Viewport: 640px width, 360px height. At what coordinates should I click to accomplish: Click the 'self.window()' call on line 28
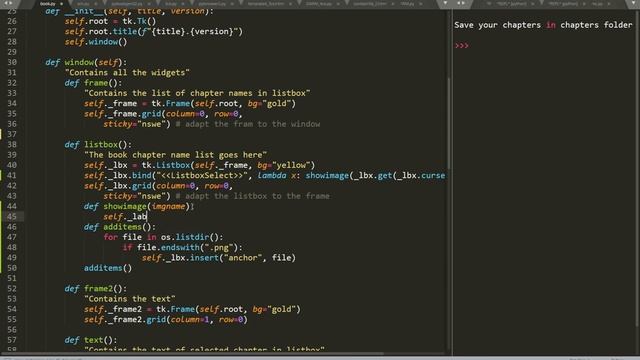(96, 42)
